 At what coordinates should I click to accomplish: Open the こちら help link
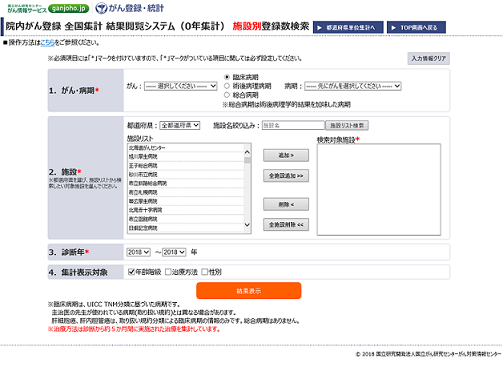(48, 43)
